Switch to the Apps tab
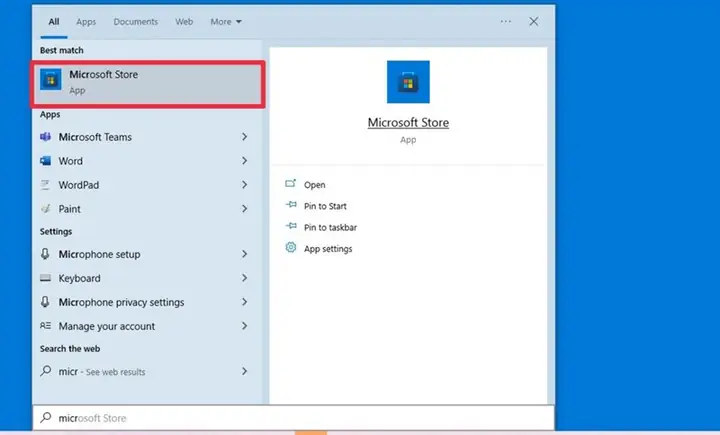This screenshot has height=435, width=720. tap(86, 22)
